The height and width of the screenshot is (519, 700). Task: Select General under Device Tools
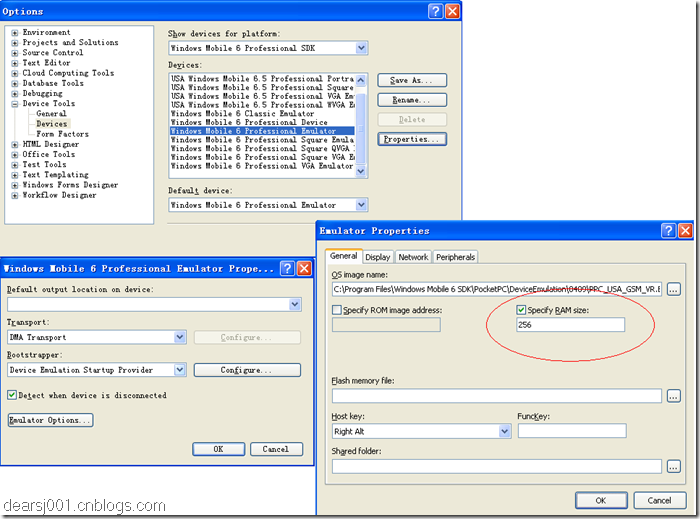51,113
